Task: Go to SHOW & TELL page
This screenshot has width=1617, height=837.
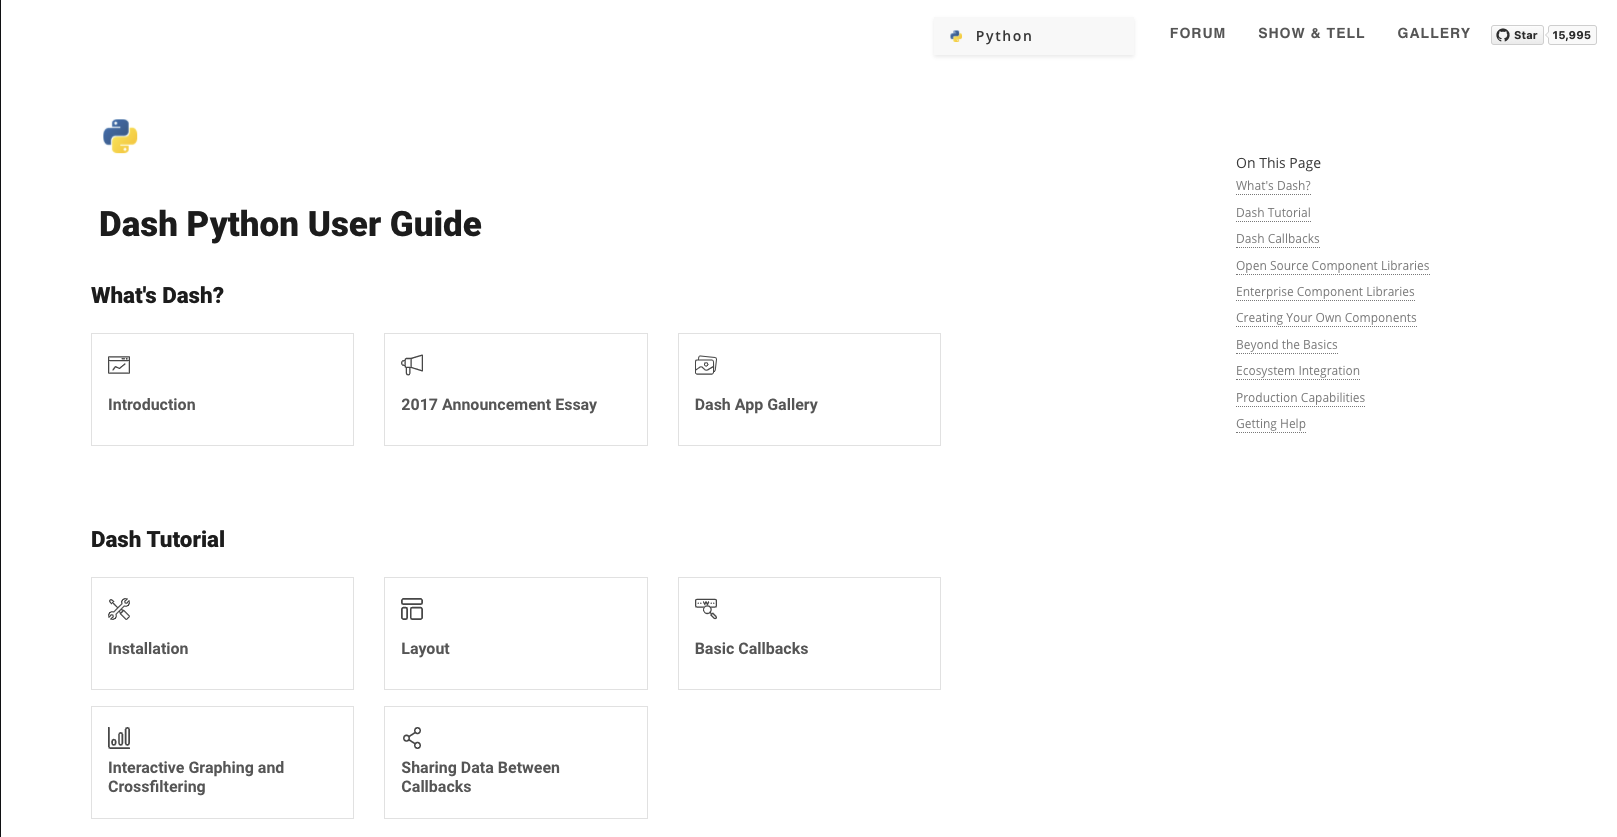Action: tap(1311, 33)
